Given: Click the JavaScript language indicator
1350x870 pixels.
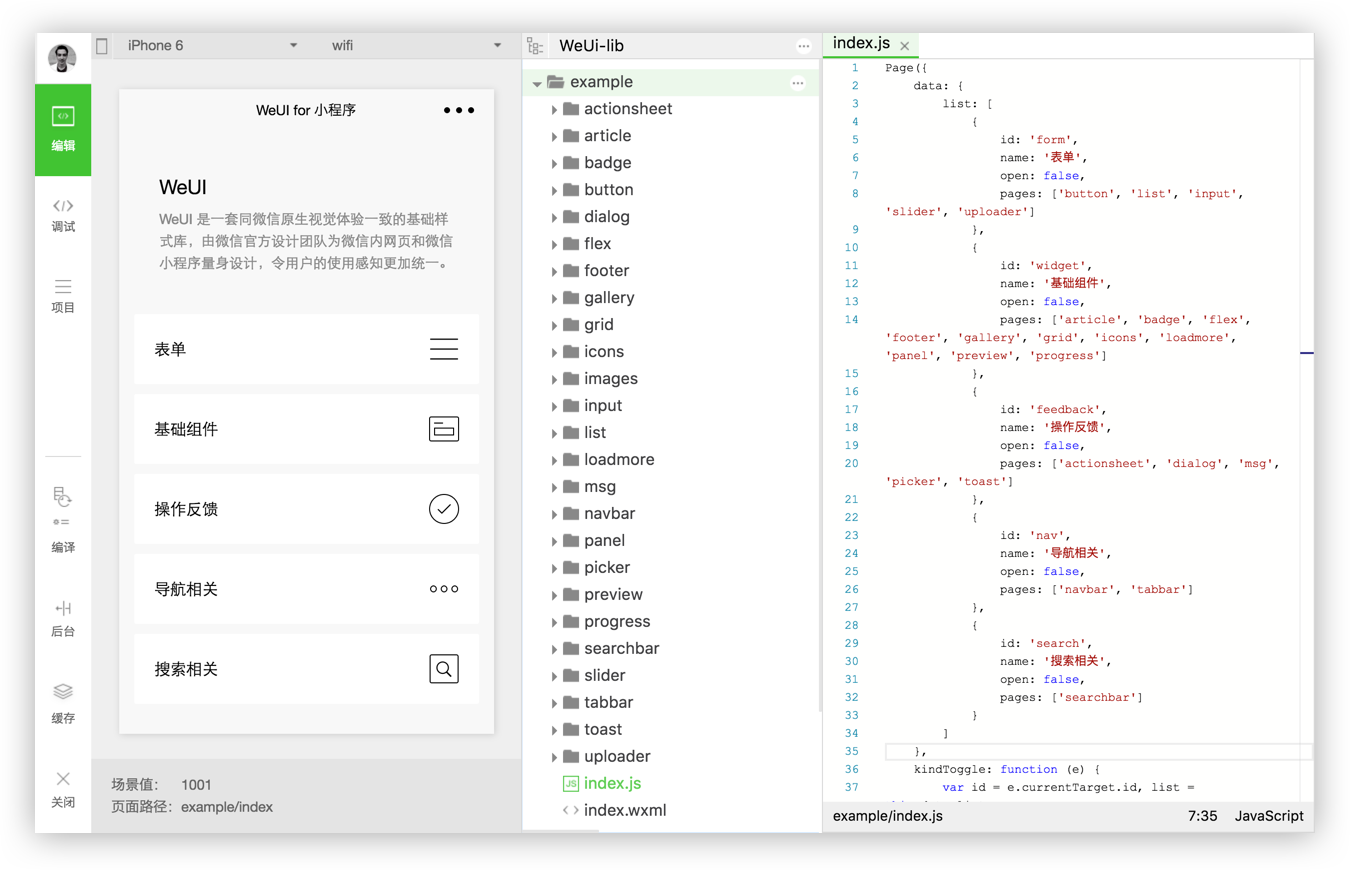Looking at the screenshot, I should coord(1269,816).
